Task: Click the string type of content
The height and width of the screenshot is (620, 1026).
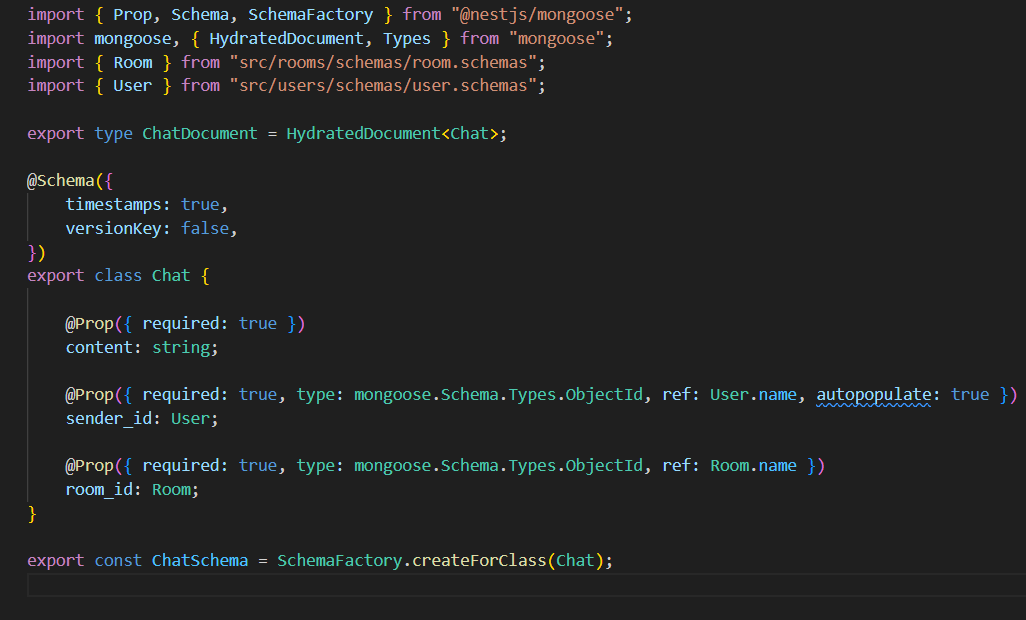Action: coord(181,347)
